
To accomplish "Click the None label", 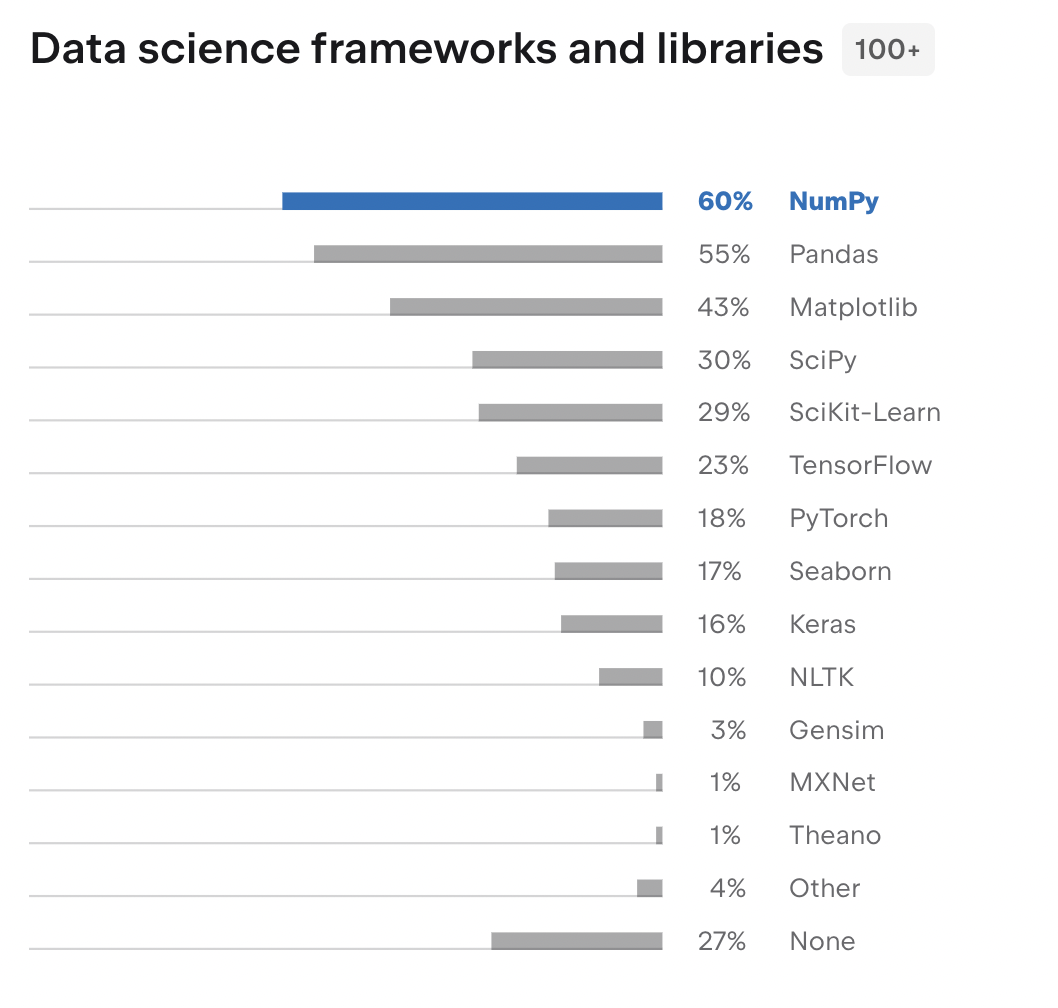I will click(823, 941).
